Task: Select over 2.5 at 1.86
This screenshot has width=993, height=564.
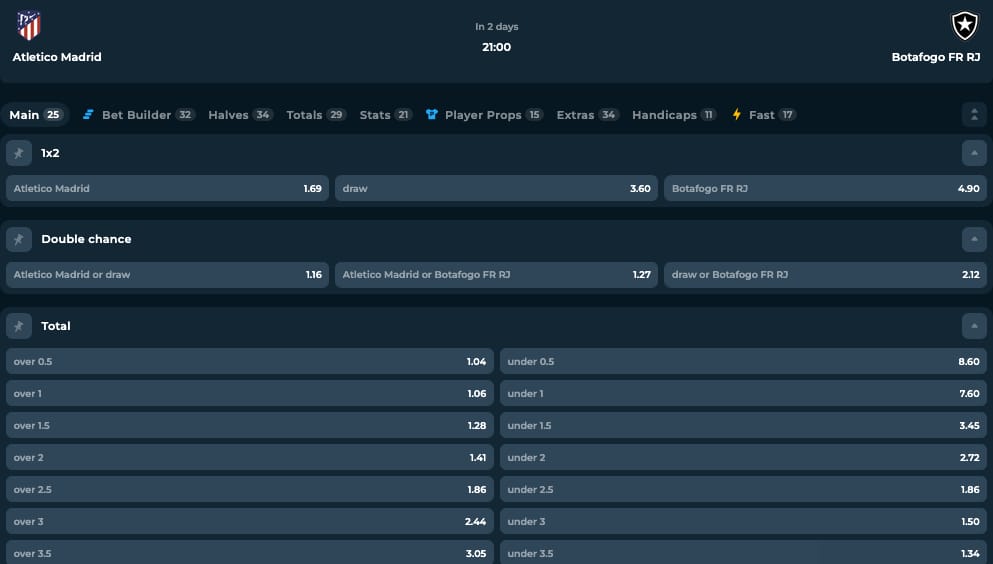Action: [x=250, y=489]
